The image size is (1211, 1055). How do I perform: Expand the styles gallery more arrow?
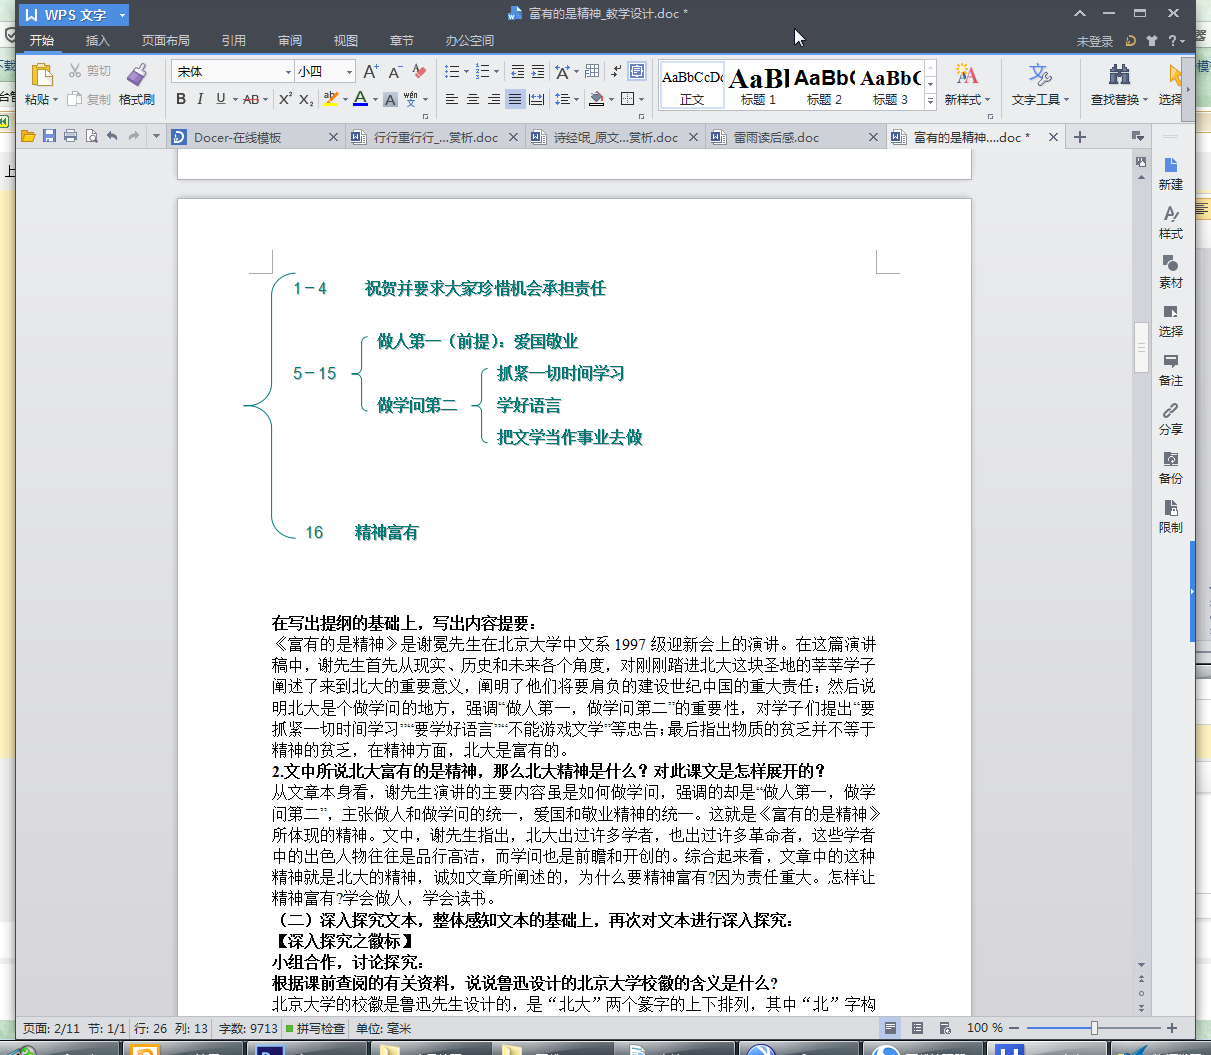click(930, 101)
